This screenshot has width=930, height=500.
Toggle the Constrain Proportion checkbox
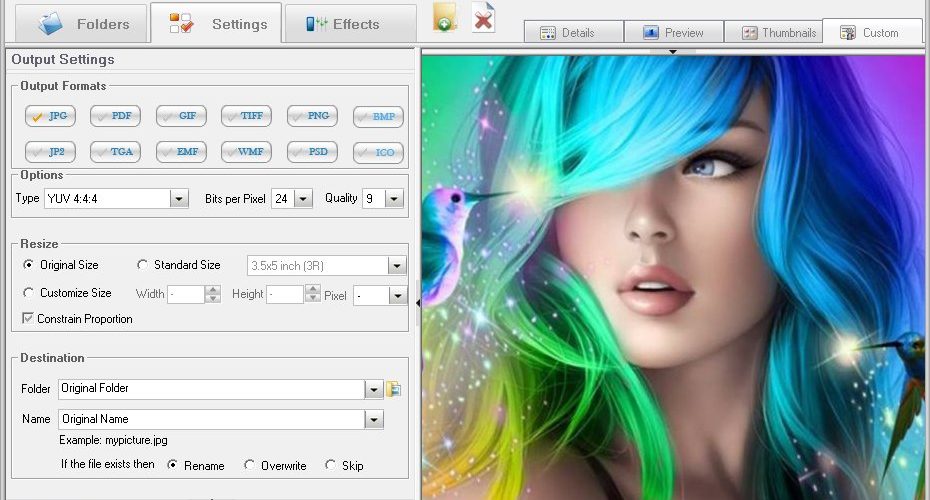click(x=27, y=319)
